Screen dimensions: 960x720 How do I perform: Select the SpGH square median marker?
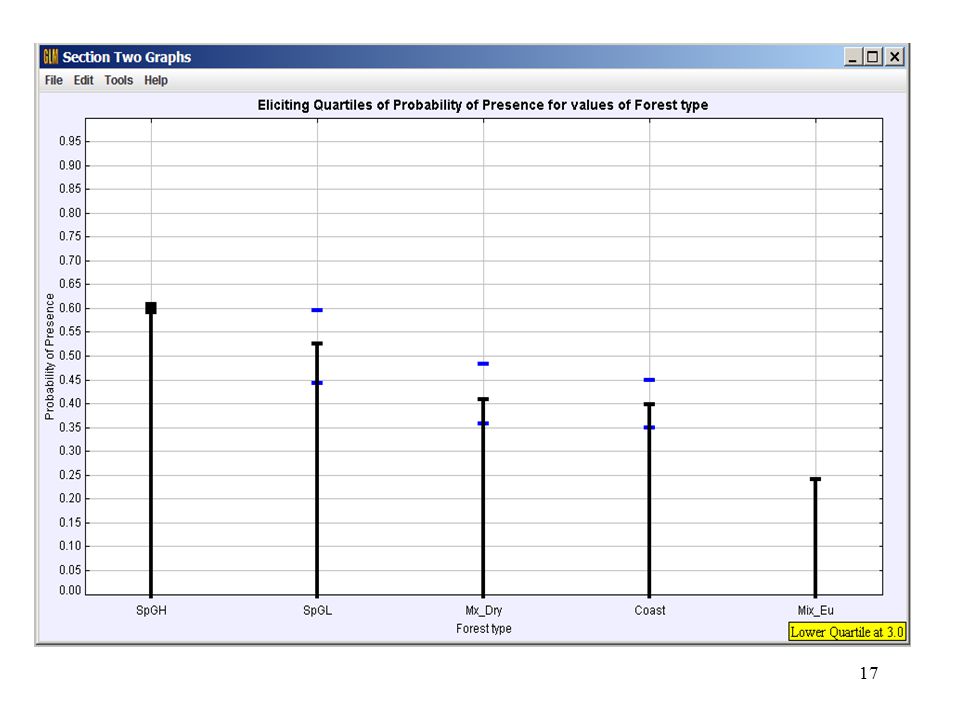[x=151, y=308]
